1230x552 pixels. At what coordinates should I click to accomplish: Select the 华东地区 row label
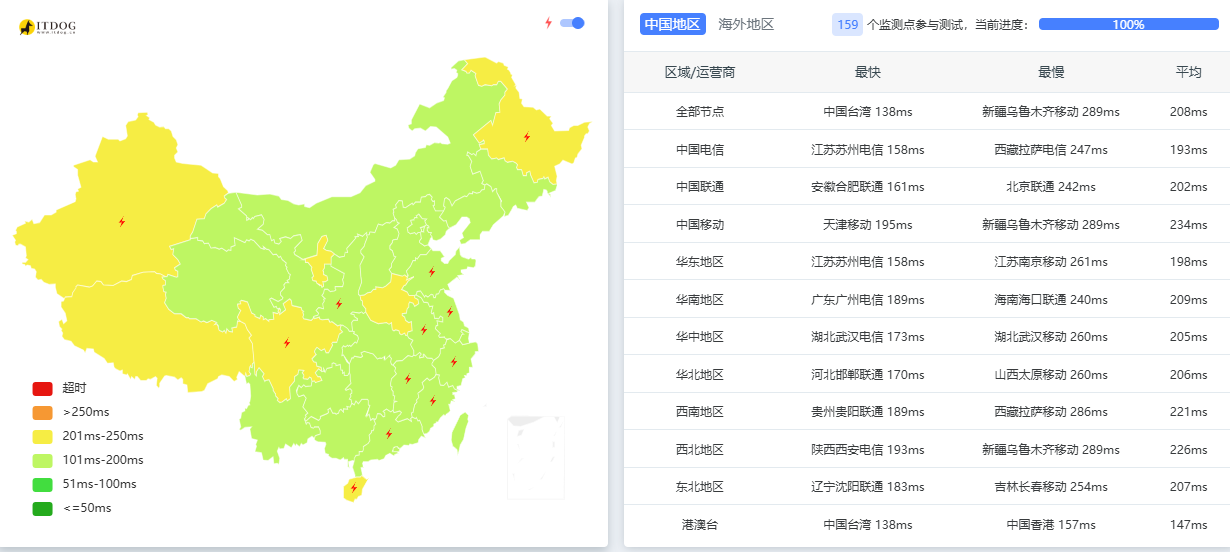click(x=700, y=262)
